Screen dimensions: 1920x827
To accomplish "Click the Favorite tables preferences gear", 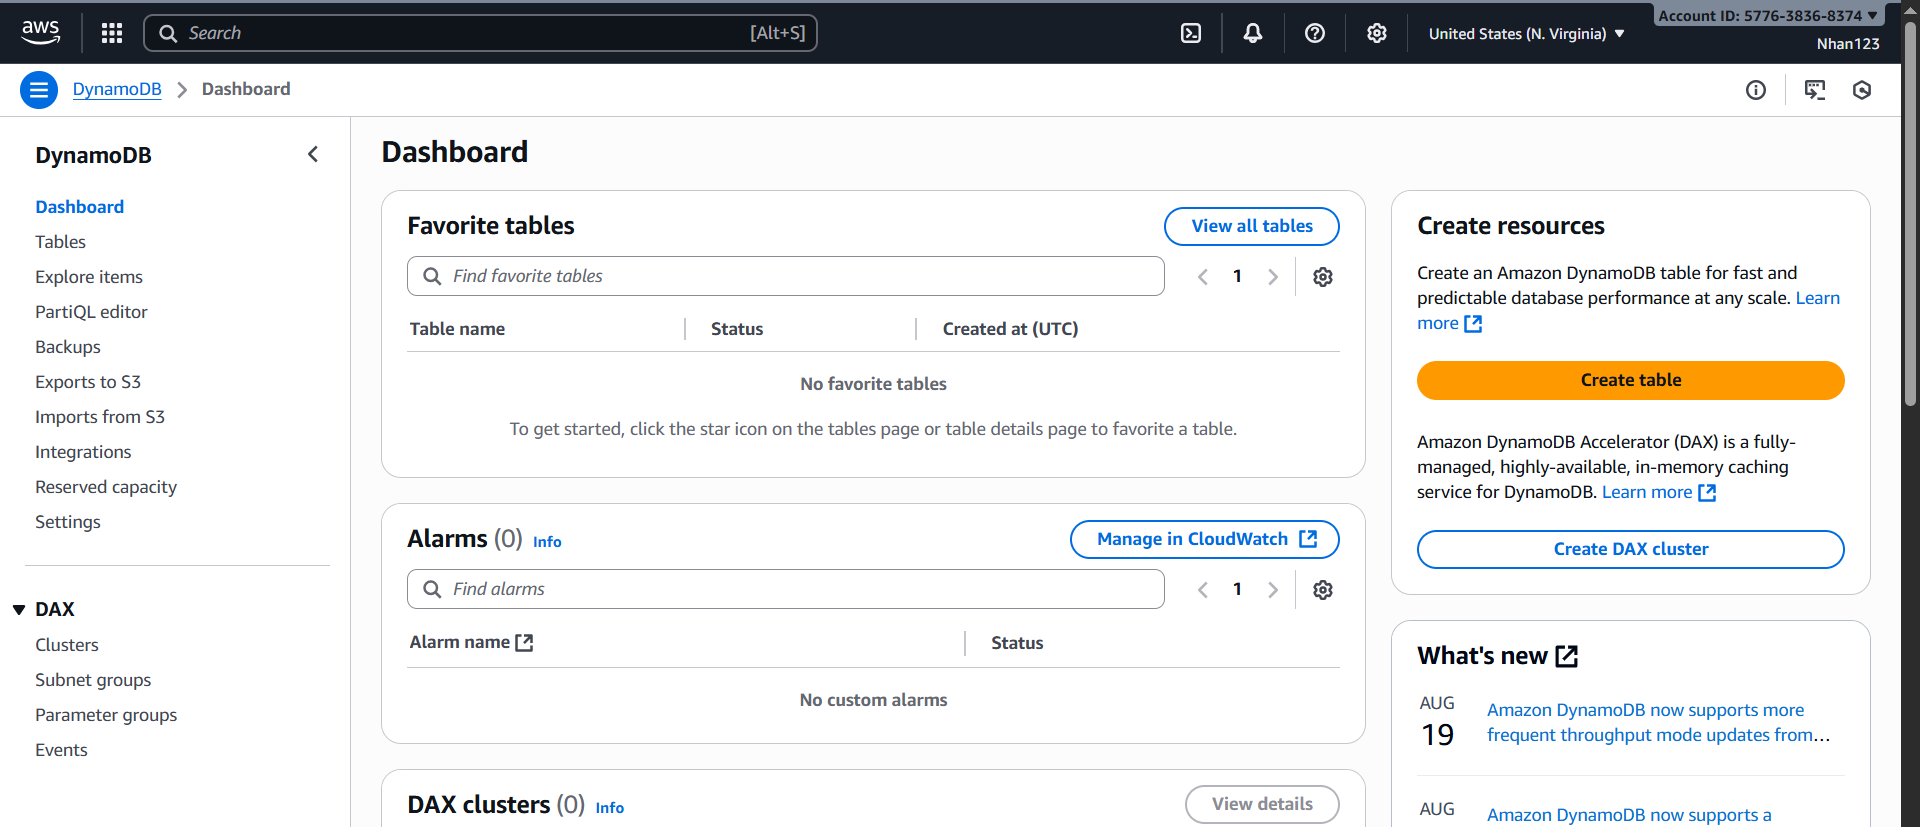I will 1322,277.
